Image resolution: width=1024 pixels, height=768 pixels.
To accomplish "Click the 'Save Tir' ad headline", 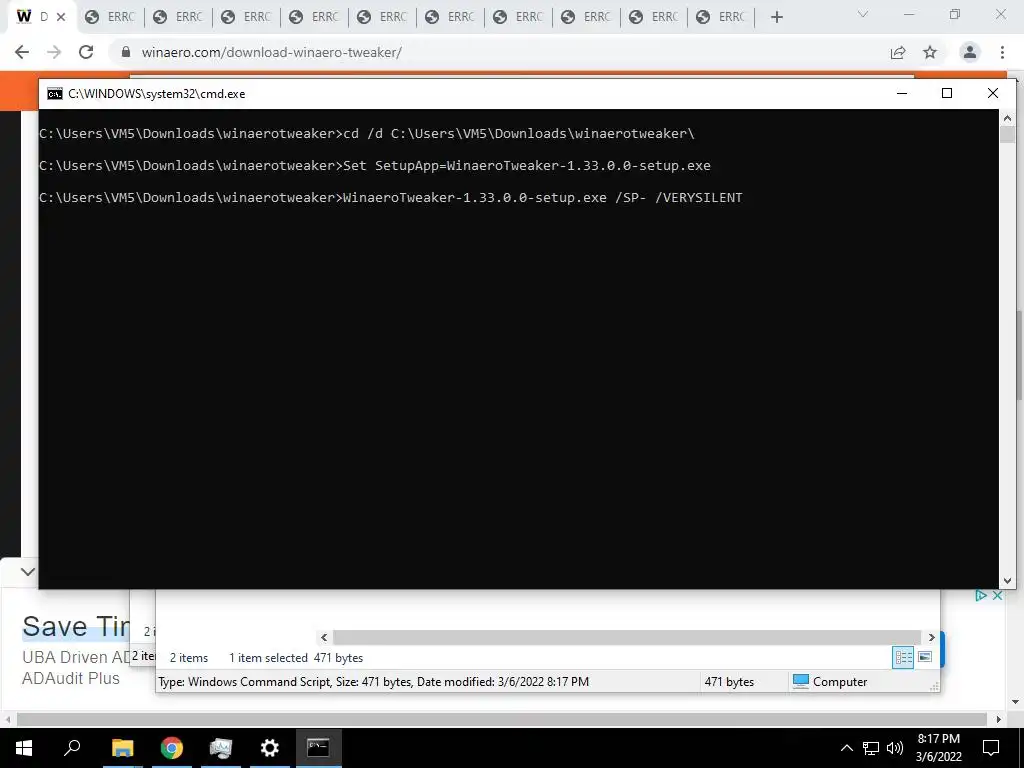I will [76, 627].
